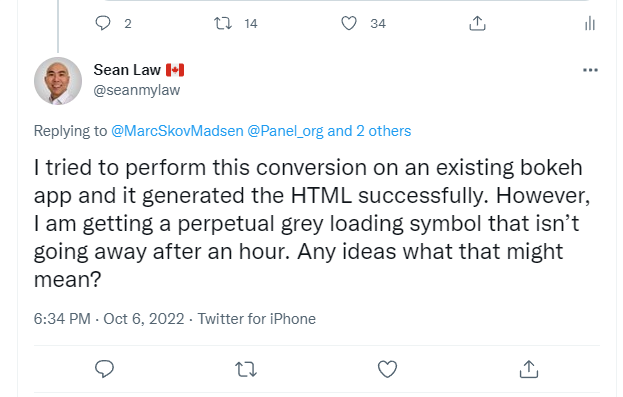Visit @Panel_org profile mention
The image size is (623, 397).
(x=285, y=131)
